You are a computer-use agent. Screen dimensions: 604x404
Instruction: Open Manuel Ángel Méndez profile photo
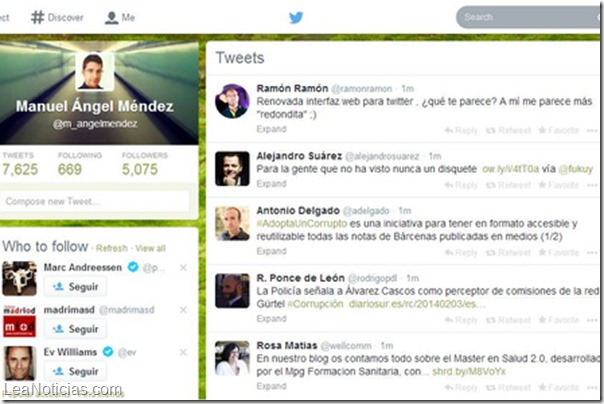[94, 72]
